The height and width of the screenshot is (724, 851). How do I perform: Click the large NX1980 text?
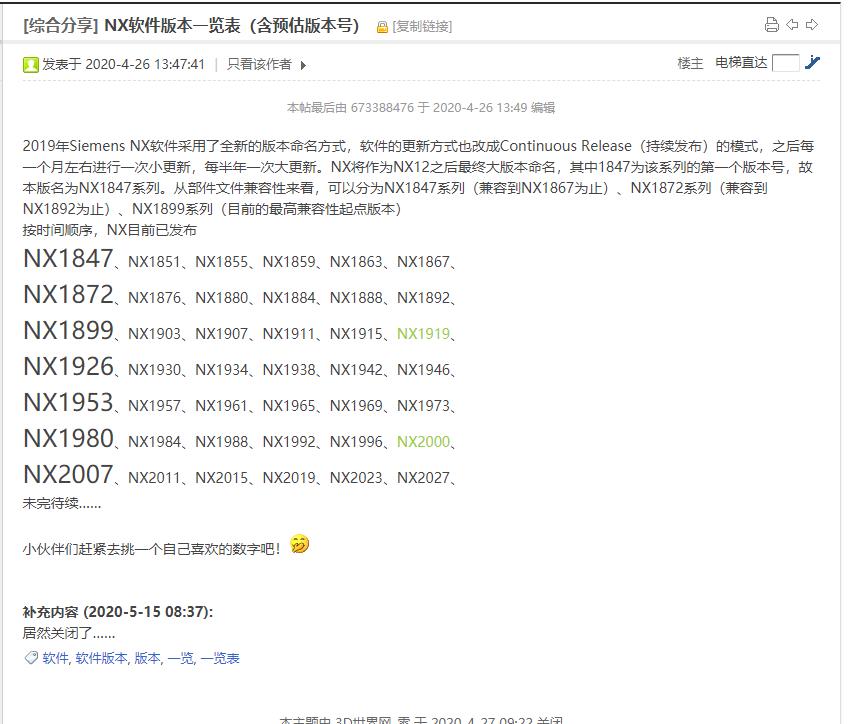click(x=68, y=439)
